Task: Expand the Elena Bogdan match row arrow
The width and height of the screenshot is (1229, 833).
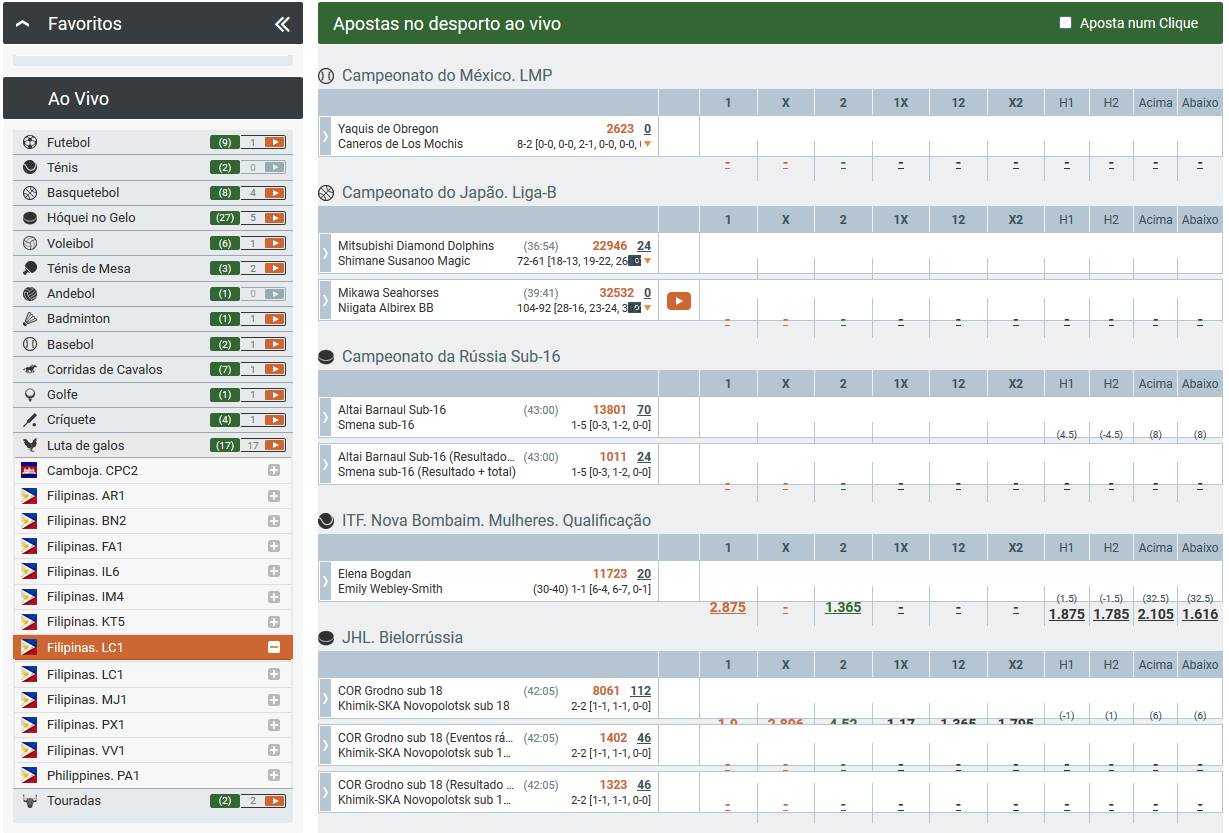Action: pyautogui.click(x=325, y=581)
